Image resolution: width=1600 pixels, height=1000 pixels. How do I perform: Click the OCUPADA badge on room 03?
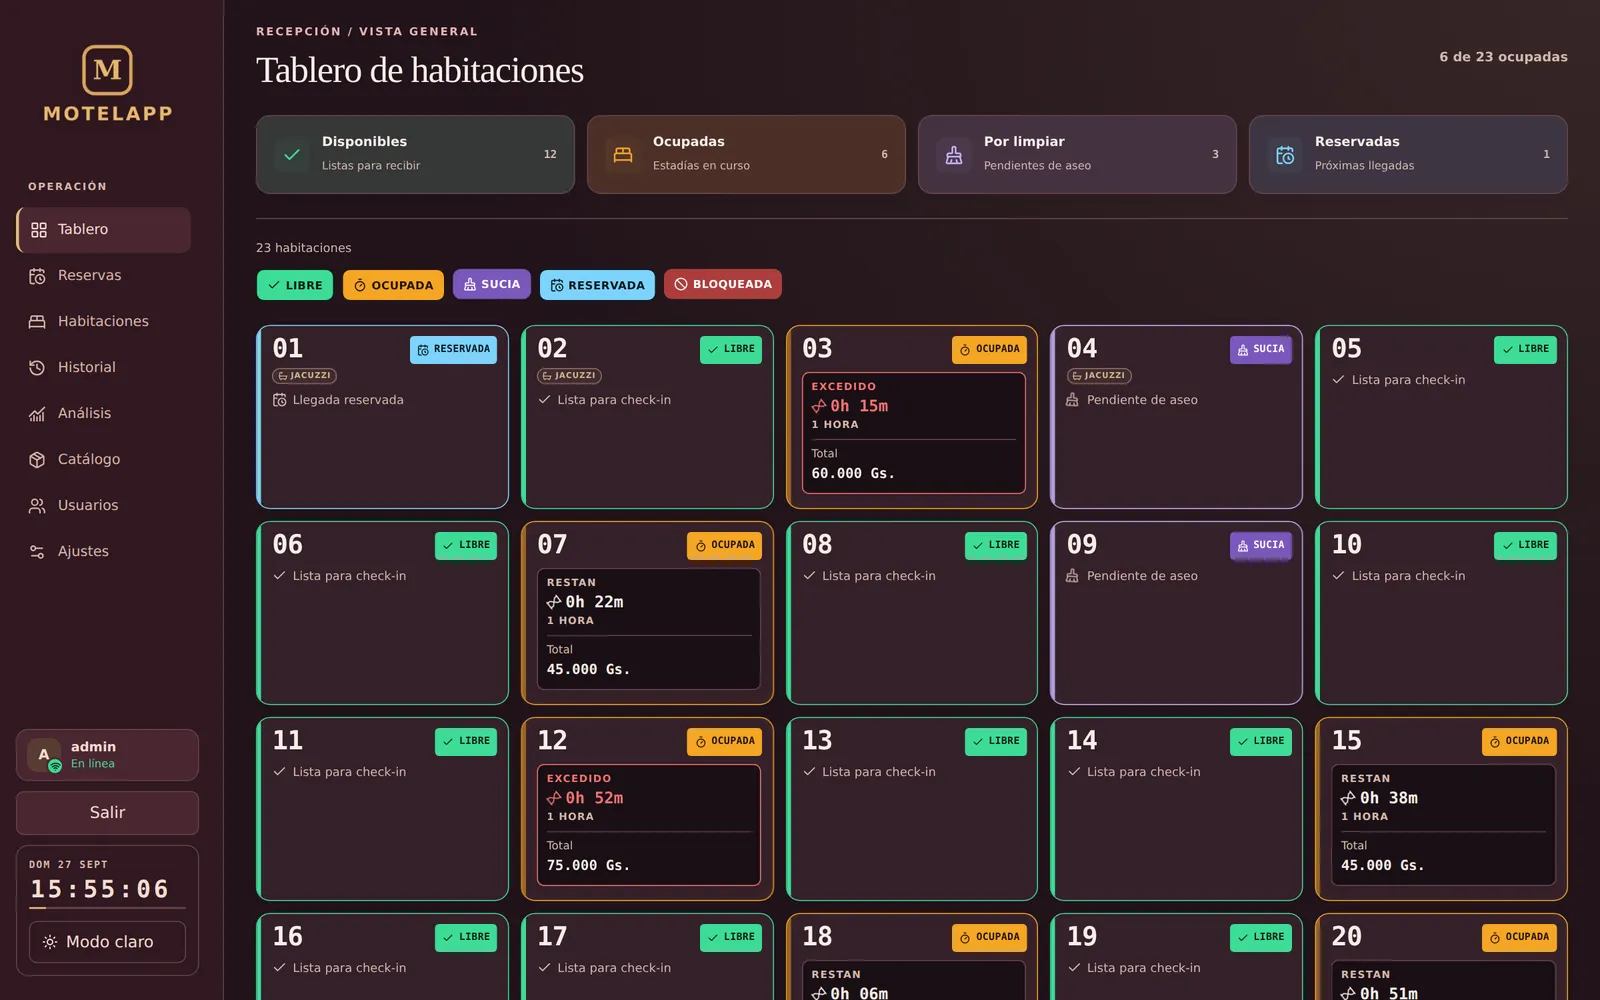[989, 350]
